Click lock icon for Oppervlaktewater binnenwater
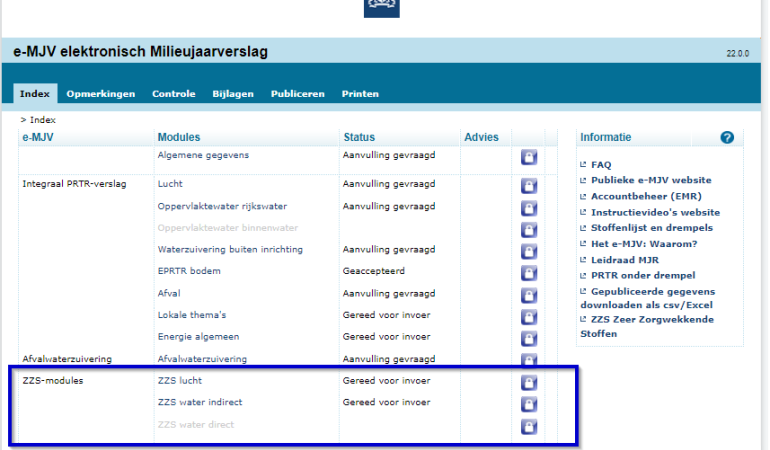 tap(529, 230)
